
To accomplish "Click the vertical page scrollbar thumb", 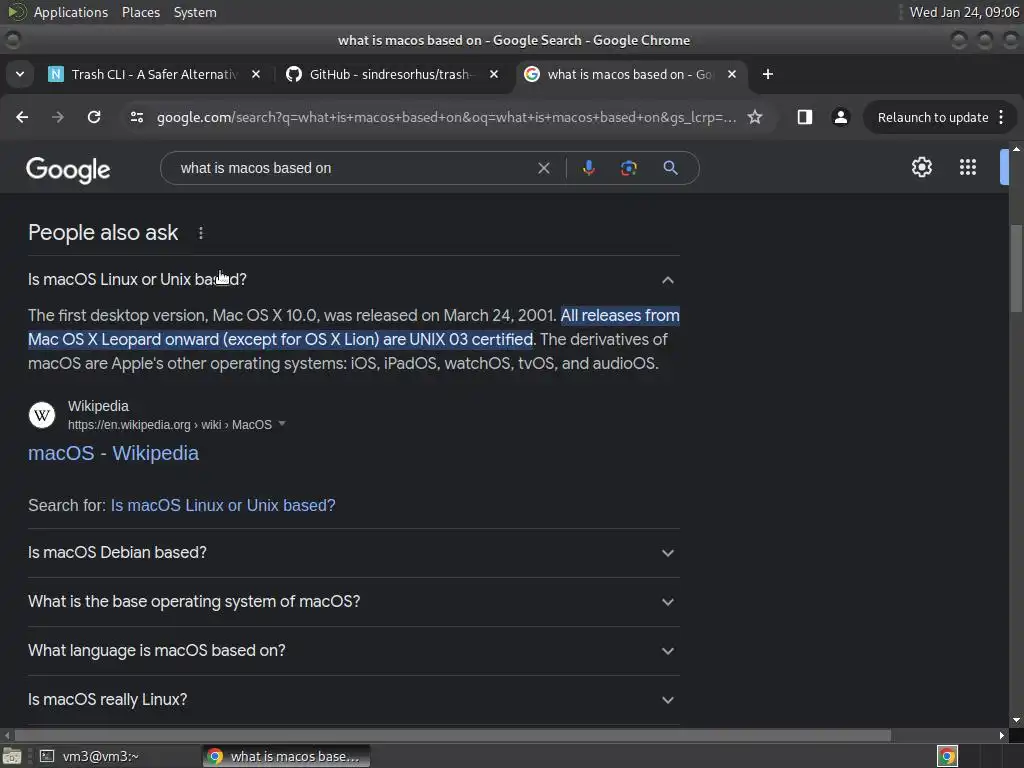I will coord(1016,270).
